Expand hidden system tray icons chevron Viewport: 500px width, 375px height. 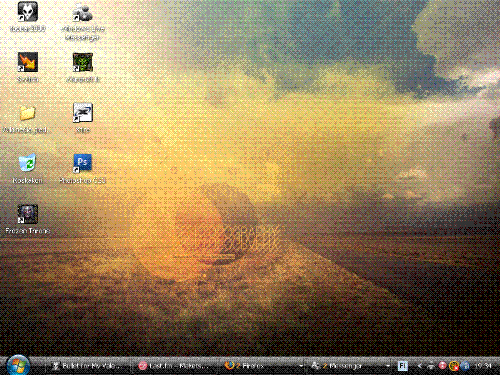[420, 366]
